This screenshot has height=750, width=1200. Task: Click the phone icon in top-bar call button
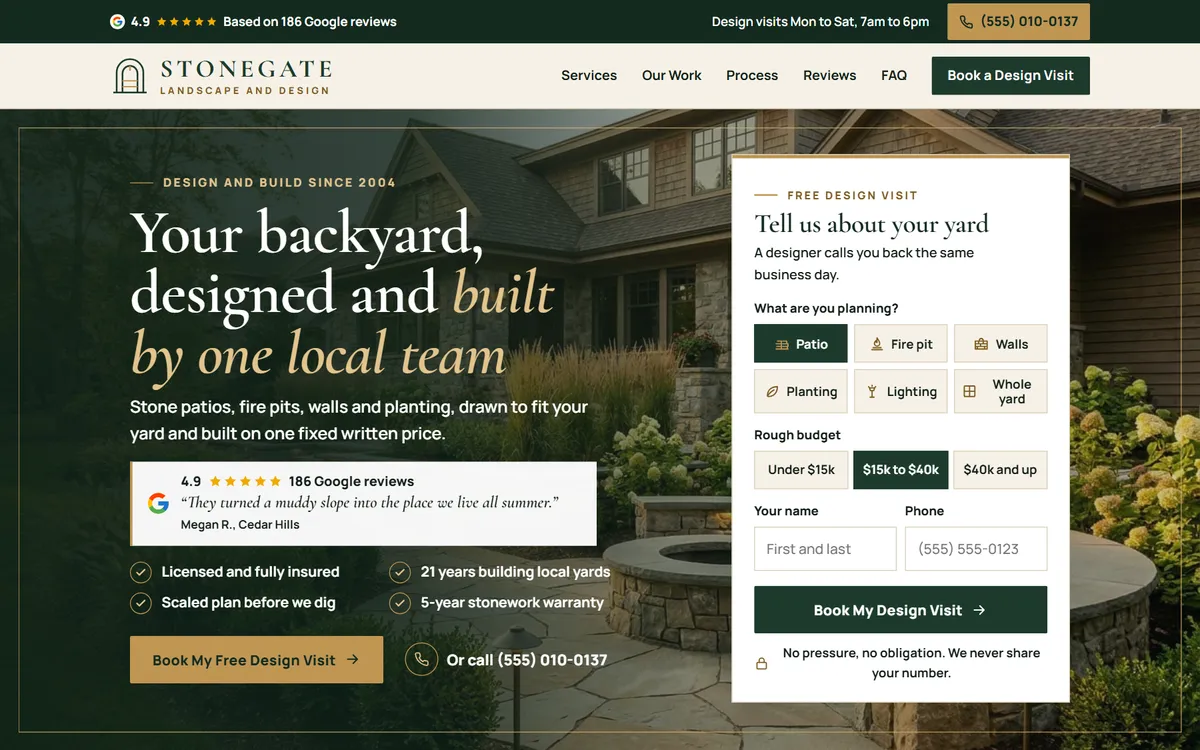coord(966,22)
